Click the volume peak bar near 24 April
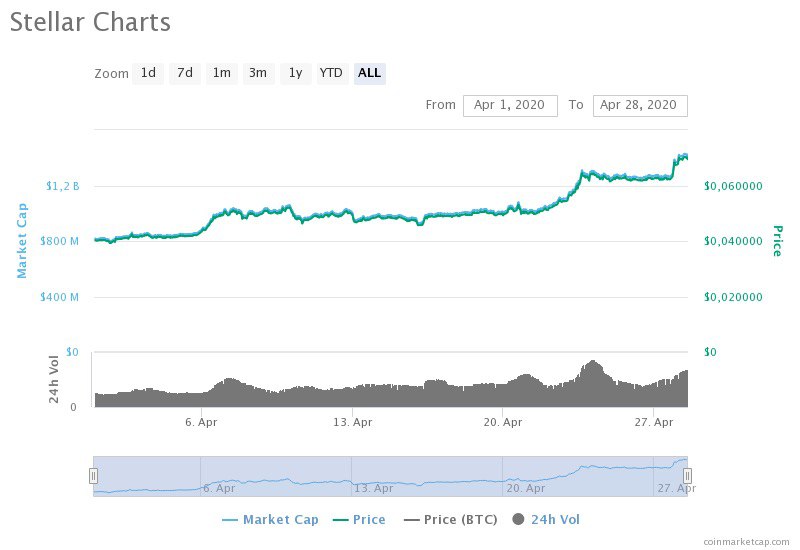The image size is (800, 550). tap(592, 384)
